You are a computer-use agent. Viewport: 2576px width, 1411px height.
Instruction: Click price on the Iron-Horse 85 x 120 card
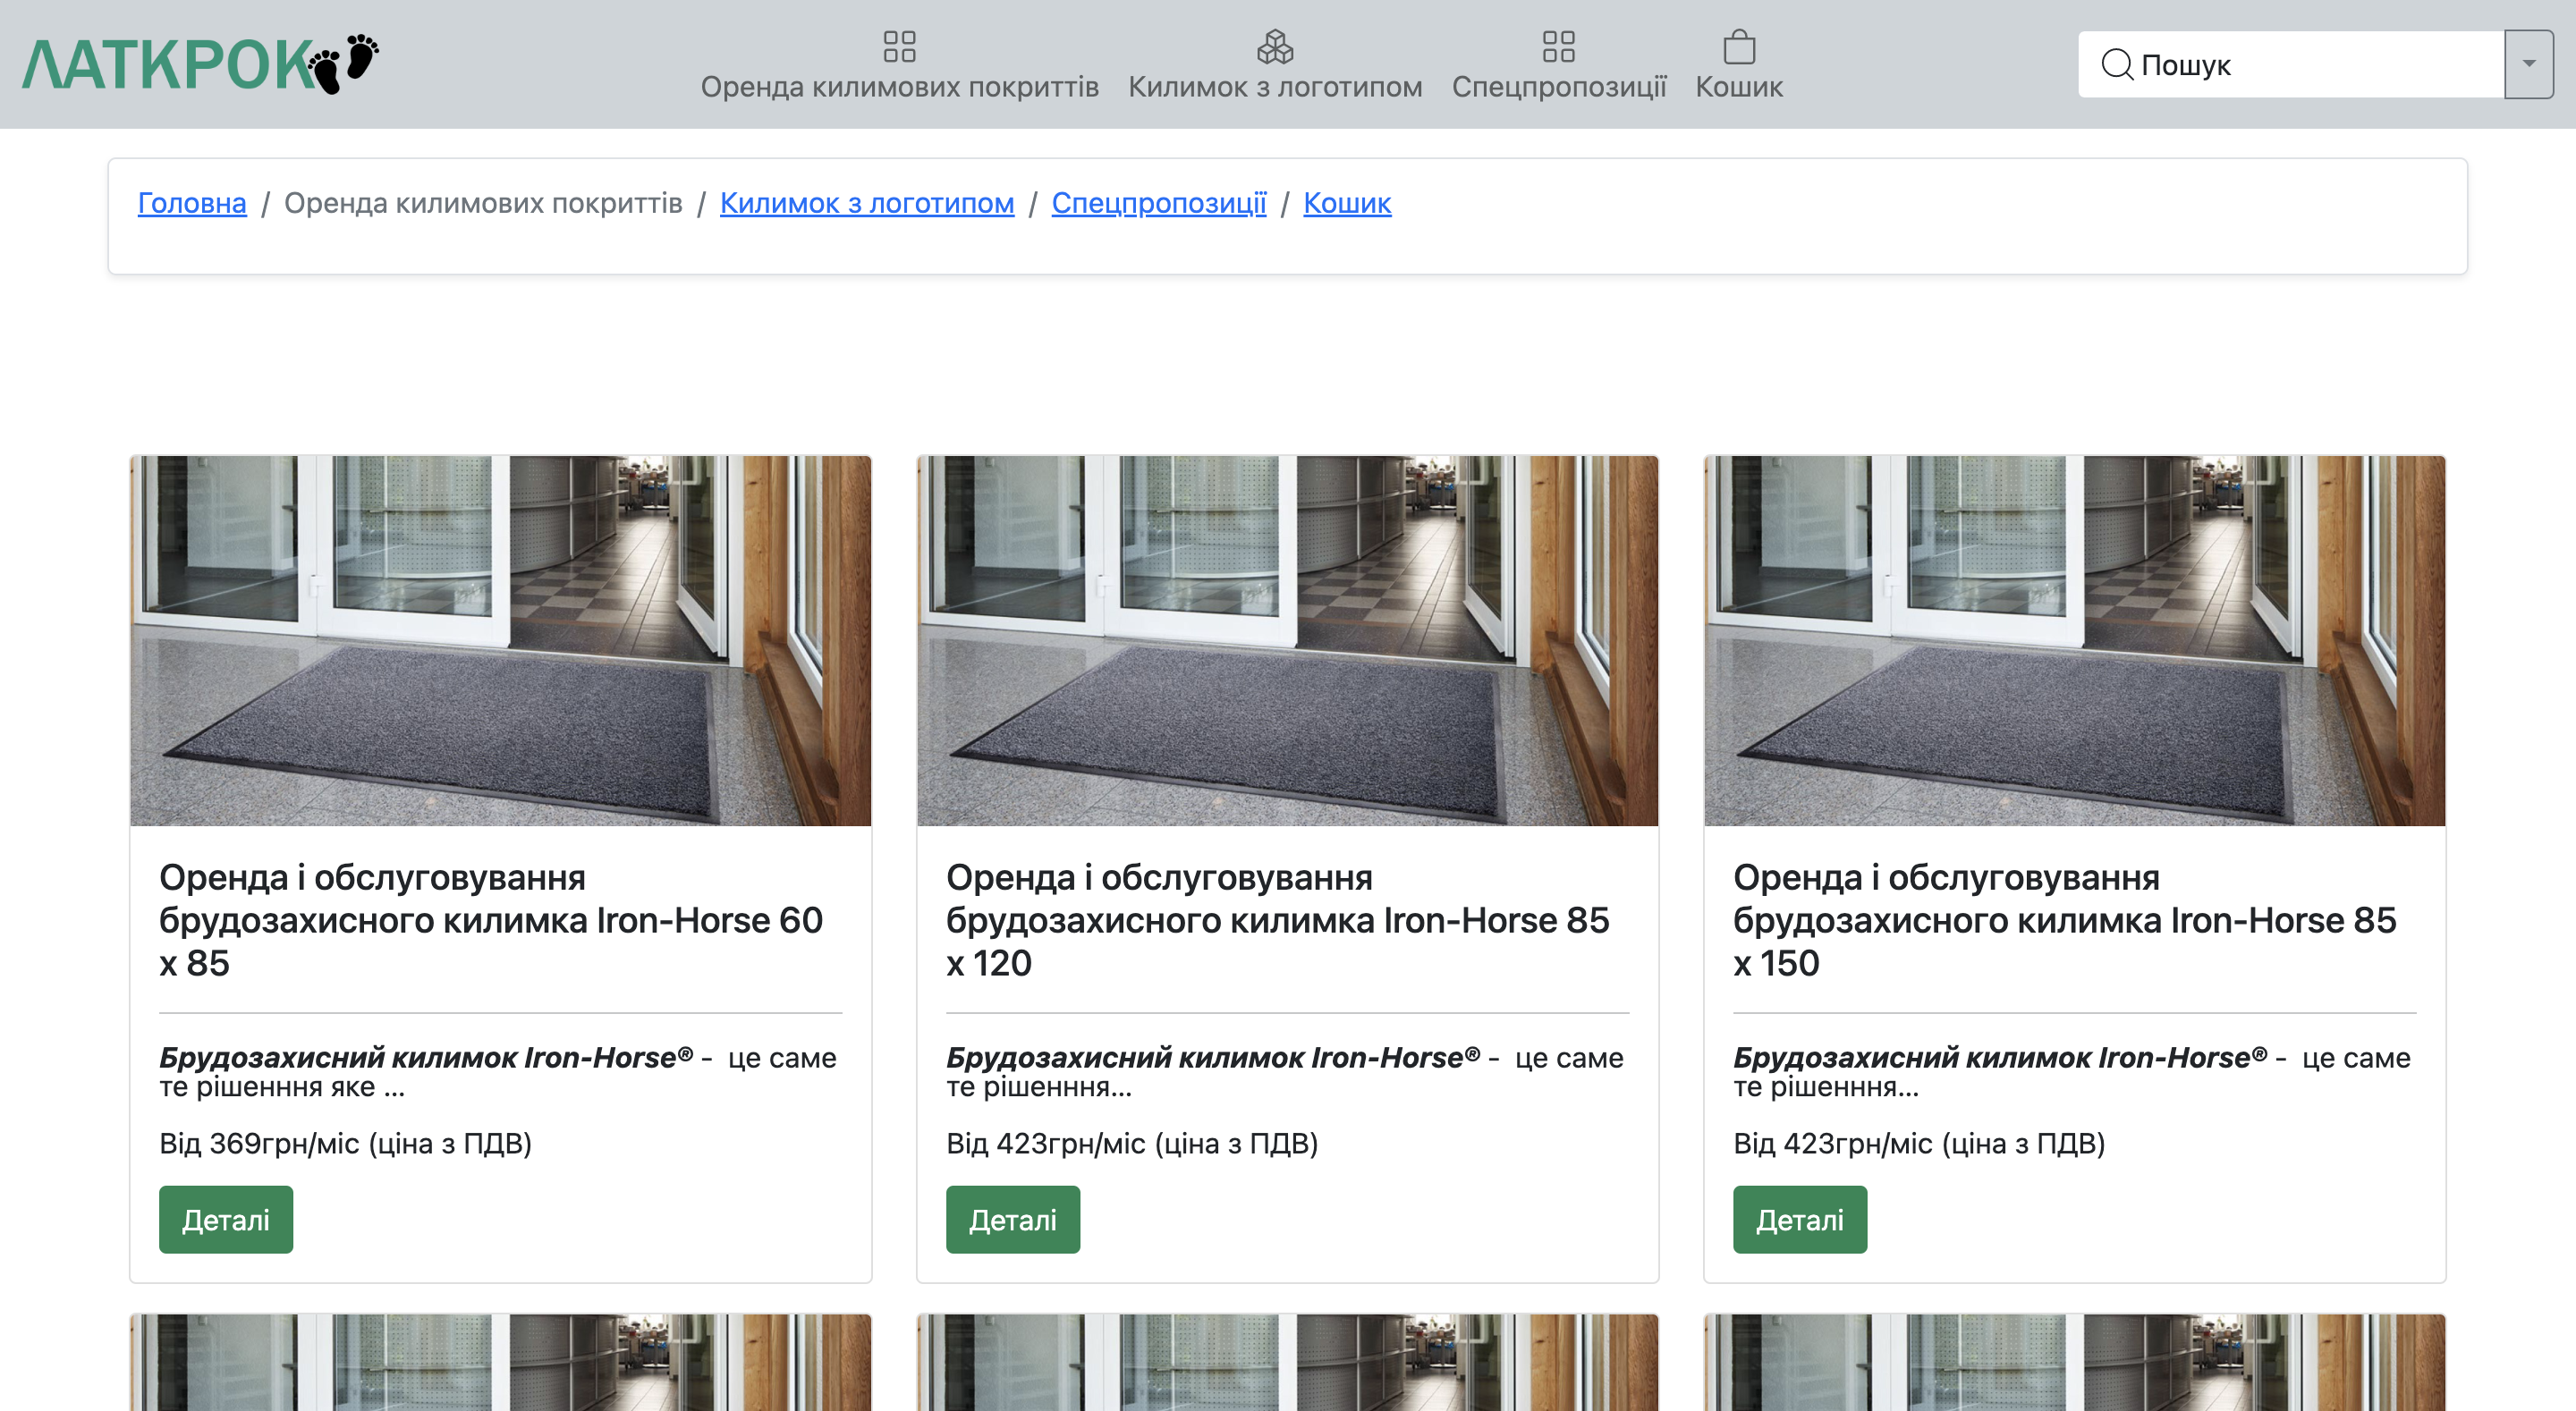[x=1132, y=1143]
